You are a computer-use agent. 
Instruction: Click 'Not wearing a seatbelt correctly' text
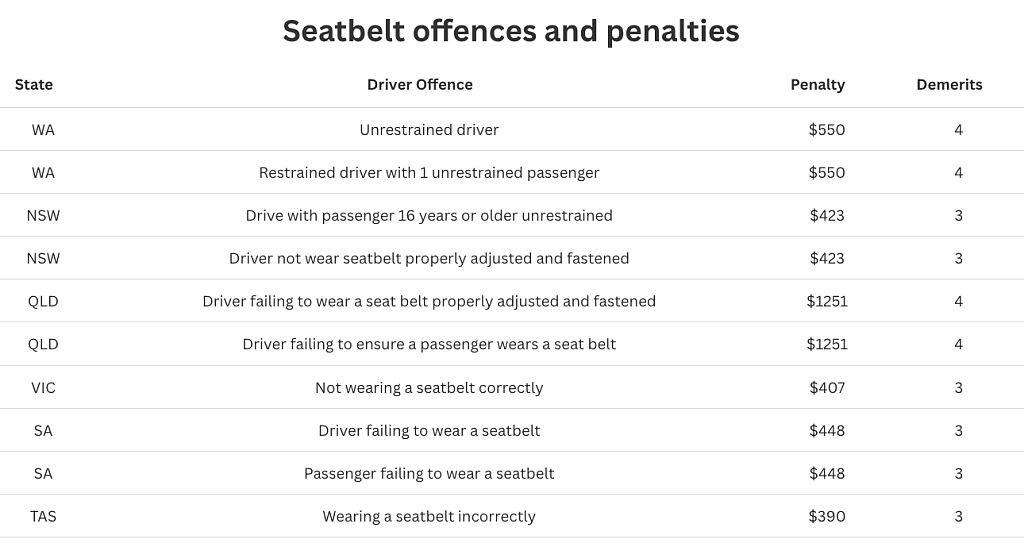429,388
